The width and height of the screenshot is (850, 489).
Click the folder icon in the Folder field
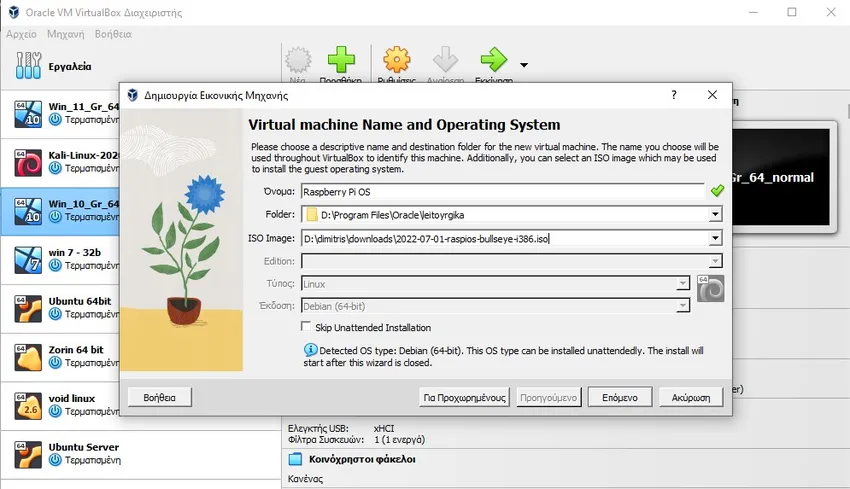(x=312, y=215)
